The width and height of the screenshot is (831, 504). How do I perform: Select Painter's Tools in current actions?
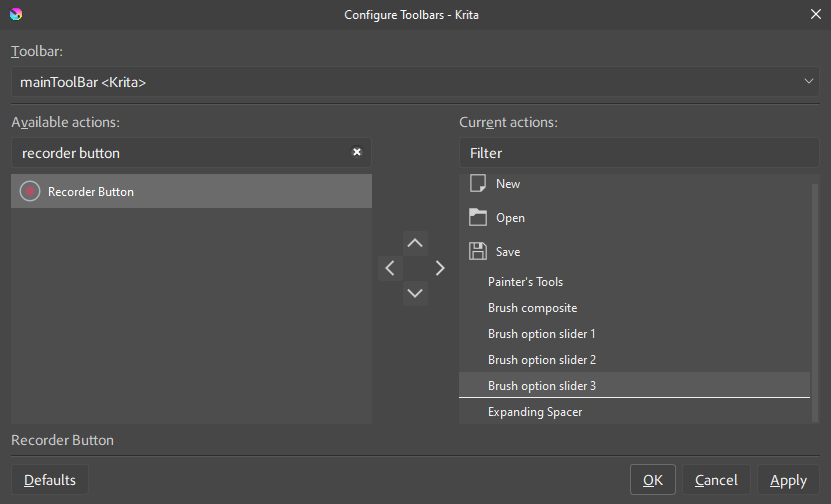(526, 282)
